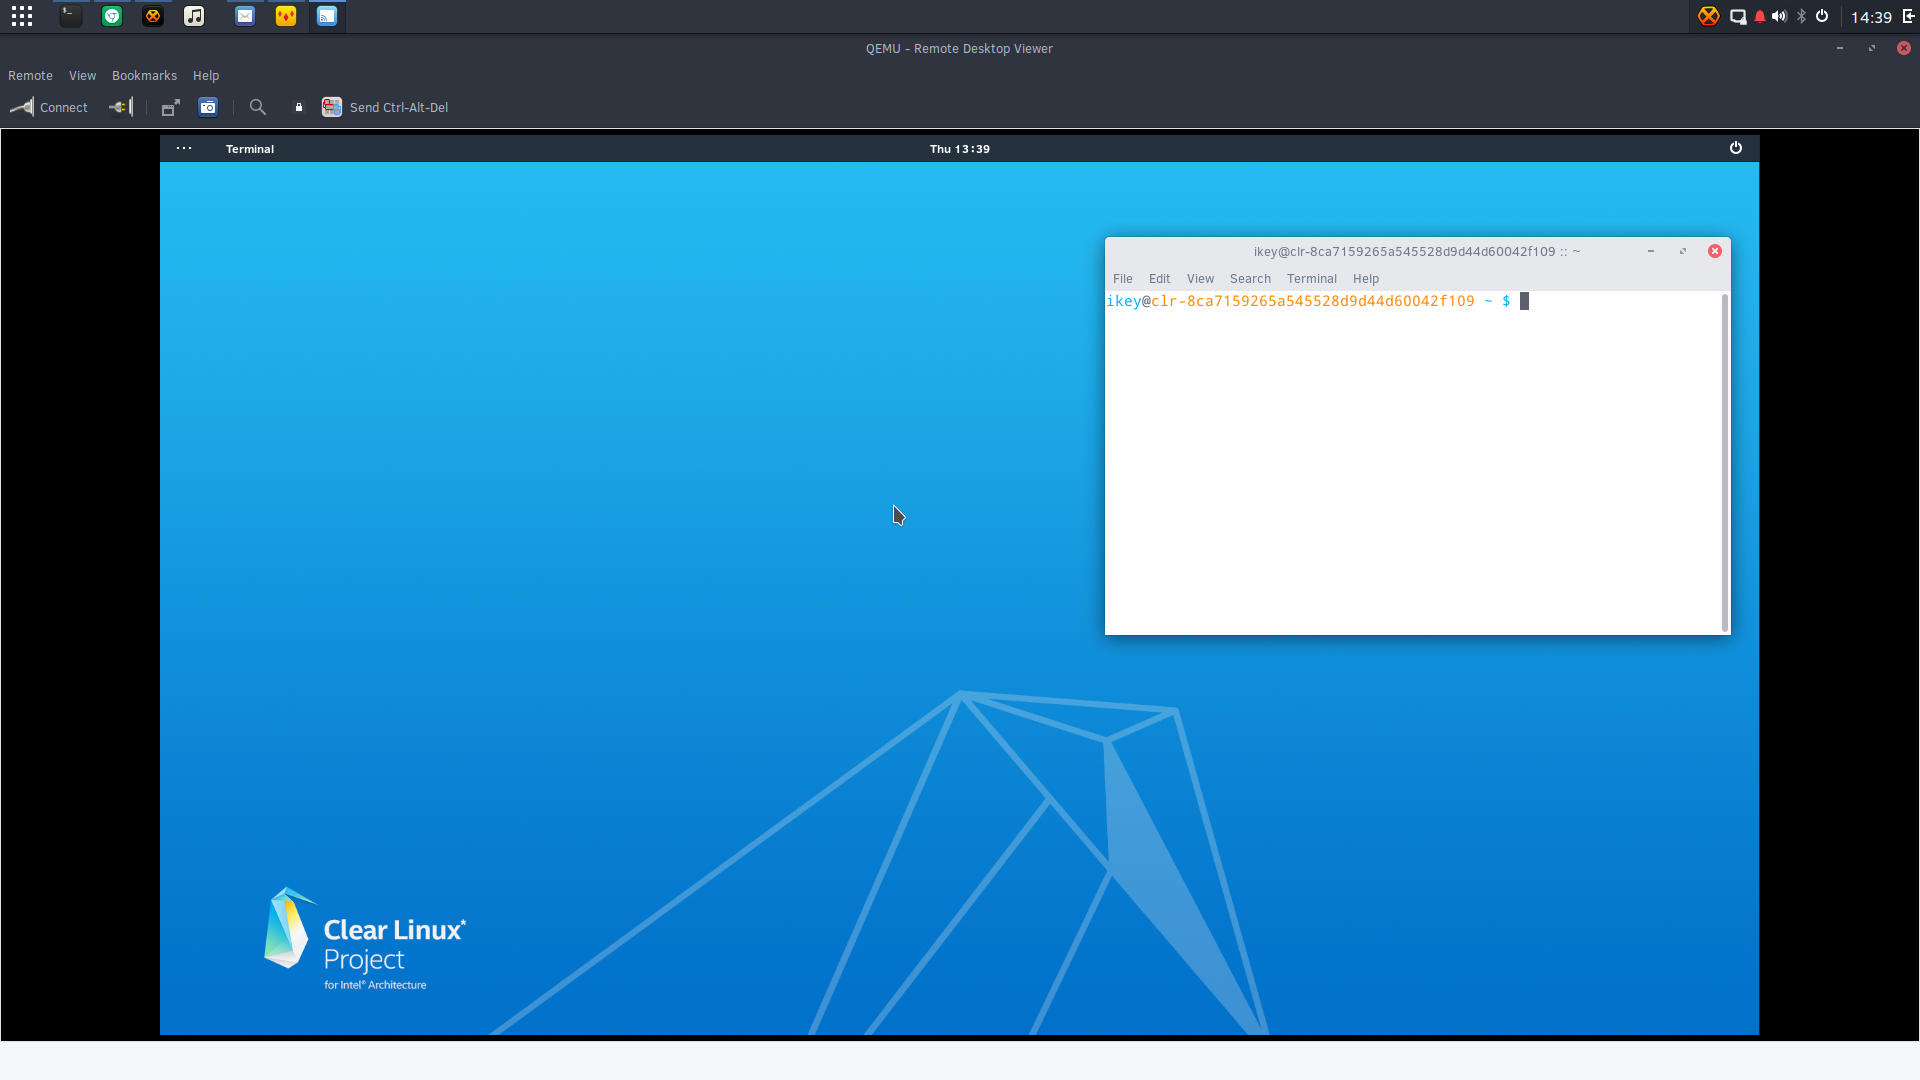Image resolution: width=1920 pixels, height=1080 pixels.
Task: Select the remote desktop viewer taskbar icon
Action: 327,16
